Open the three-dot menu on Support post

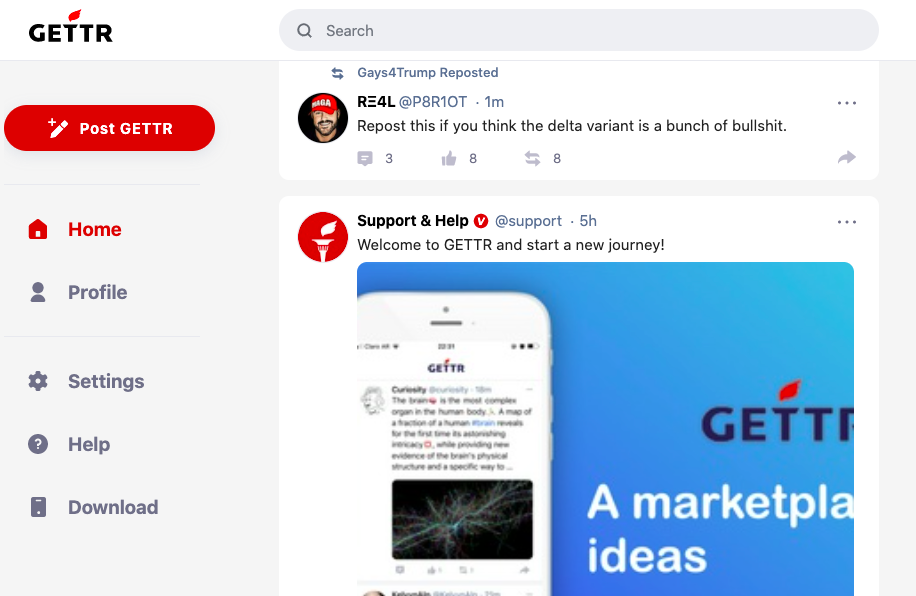click(x=846, y=222)
